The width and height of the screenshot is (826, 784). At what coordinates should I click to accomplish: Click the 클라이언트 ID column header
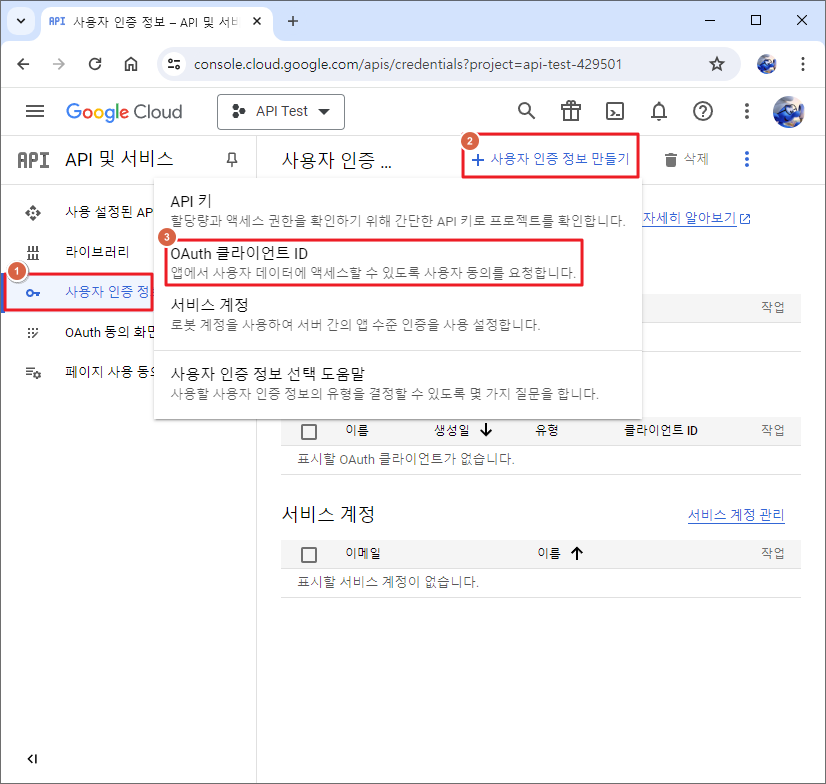[x=661, y=430]
